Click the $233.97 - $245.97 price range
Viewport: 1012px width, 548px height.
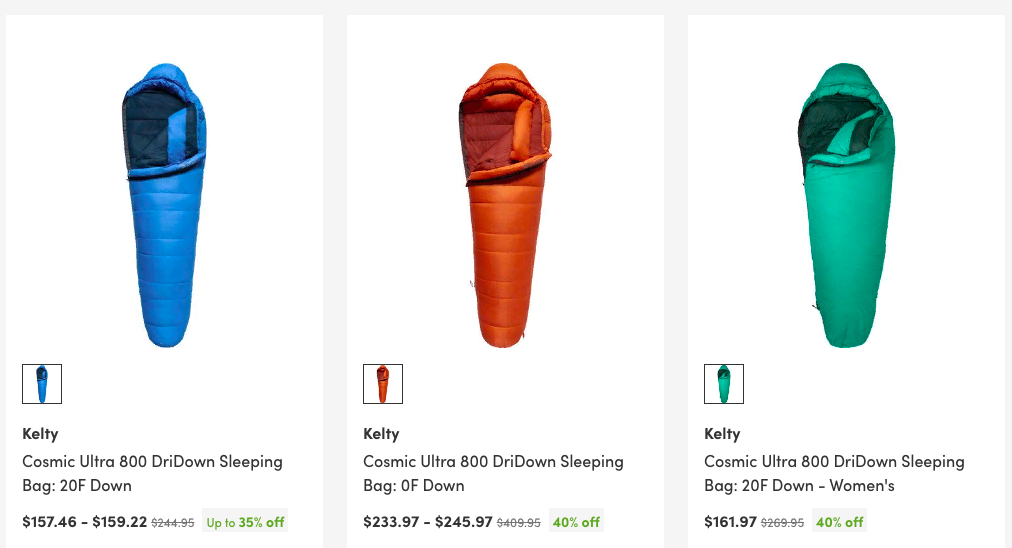point(427,521)
